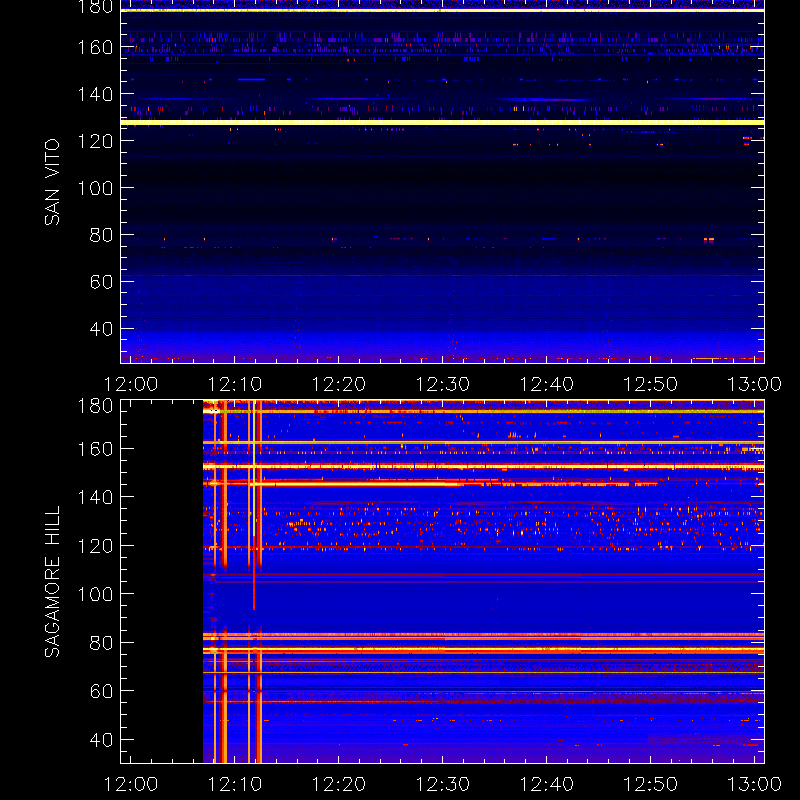Image resolution: width=800 pixels, height=800 pixels.
Task: Click the 140 frequency label on Sagamore Hill plot
Action: click(x=95, y=497)
